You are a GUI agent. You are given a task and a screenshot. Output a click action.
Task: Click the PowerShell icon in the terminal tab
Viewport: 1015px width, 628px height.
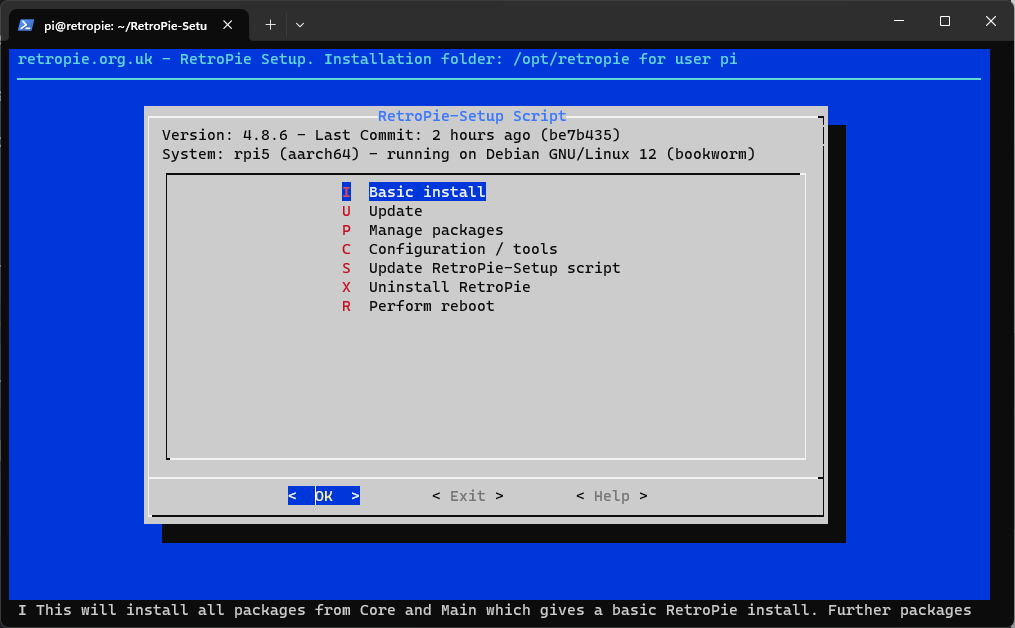click(26, 25)
